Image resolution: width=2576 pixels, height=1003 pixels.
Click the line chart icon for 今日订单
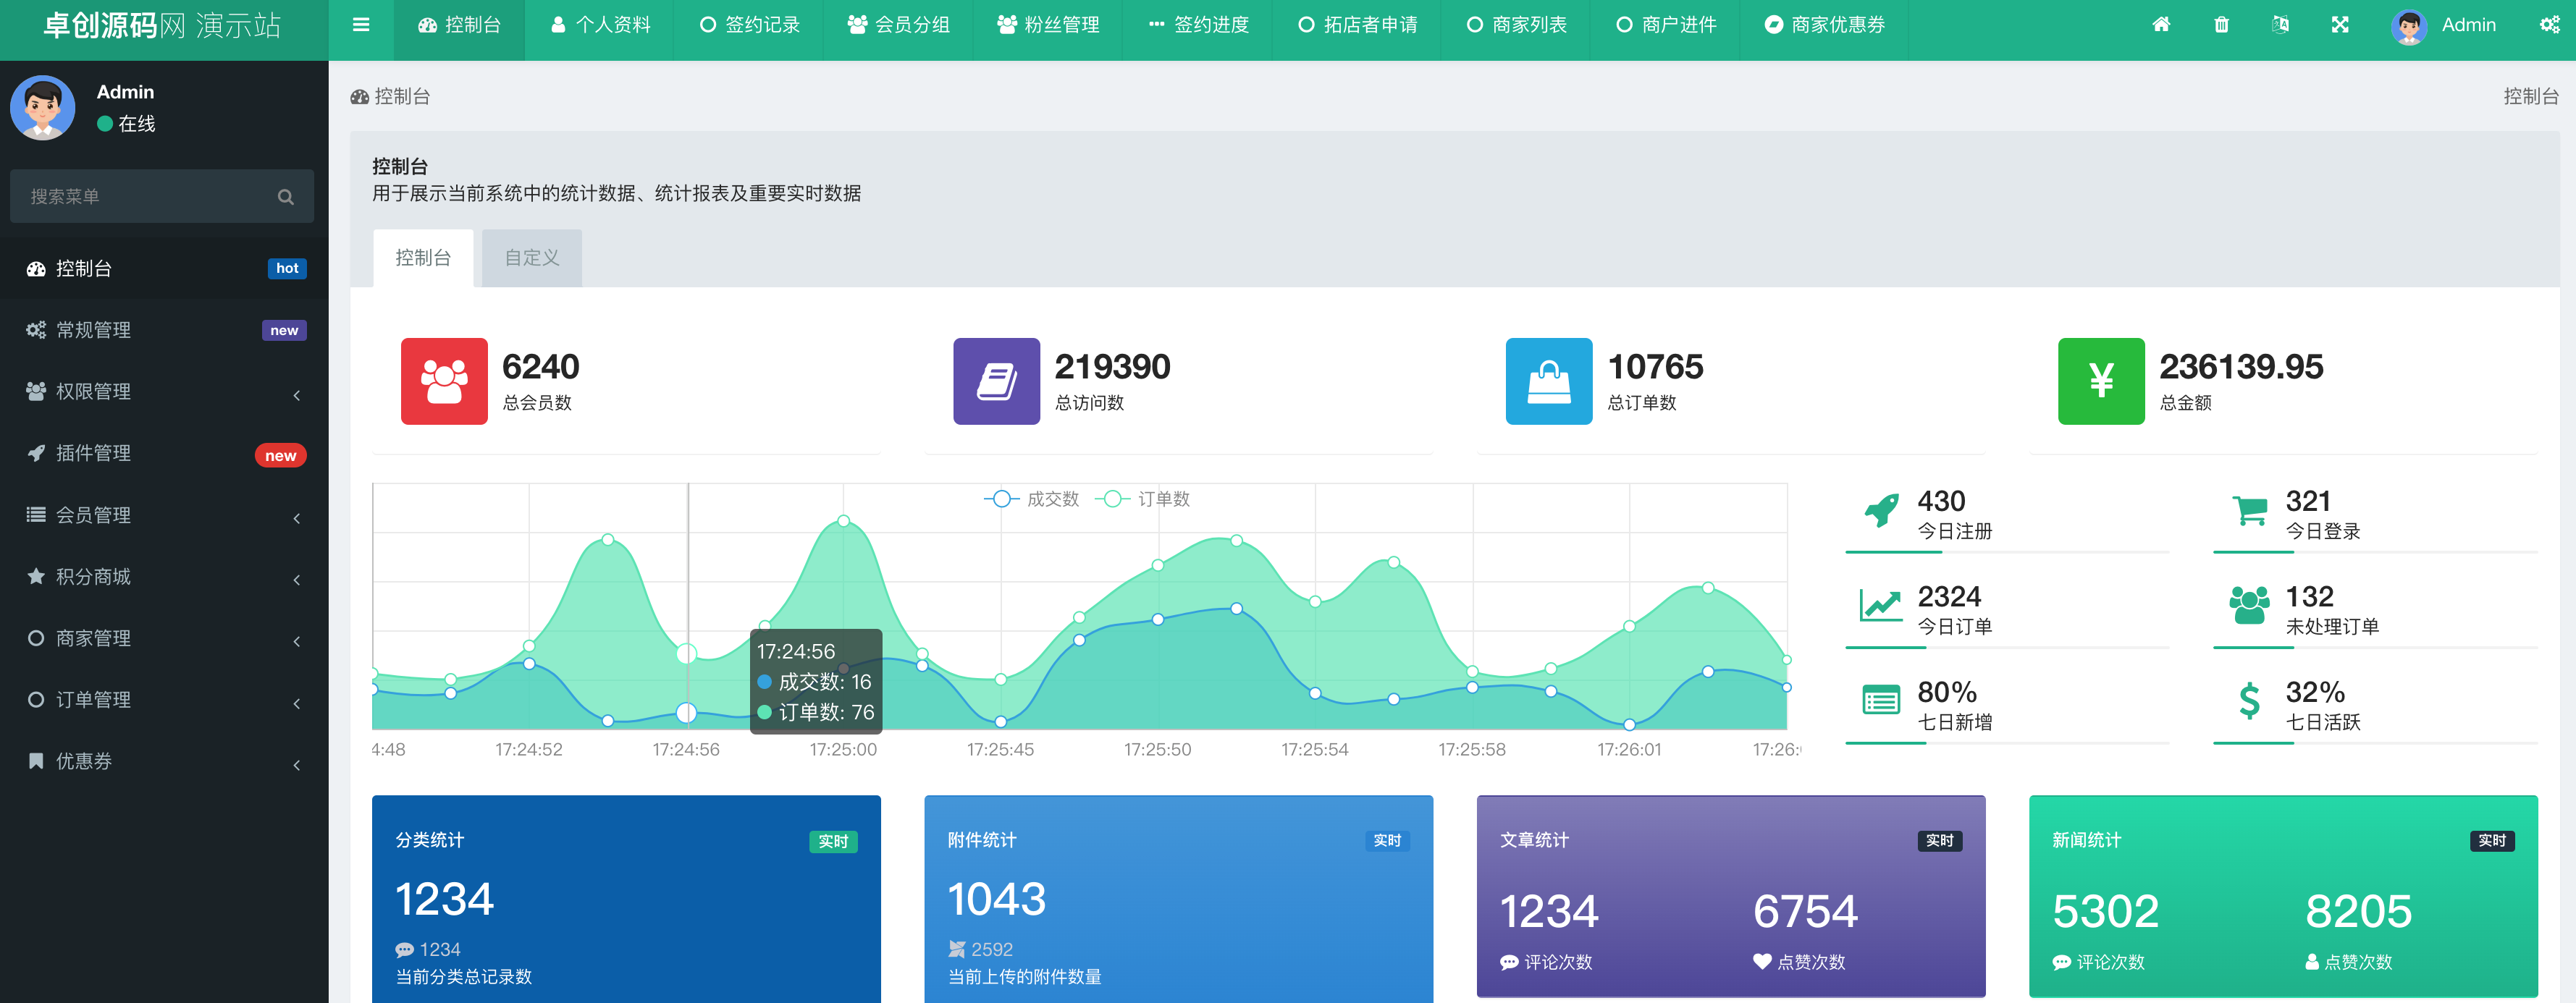pyautogui.click(x=1881, y=605)
